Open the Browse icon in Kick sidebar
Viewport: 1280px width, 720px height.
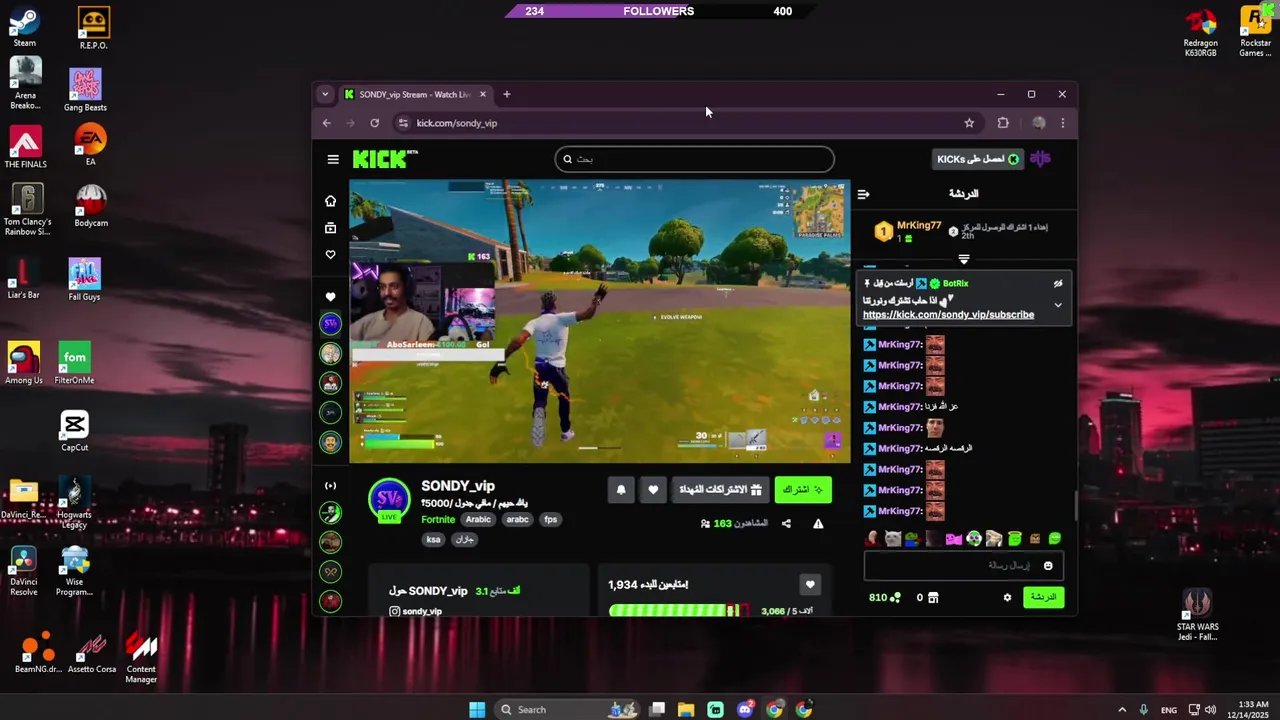pyautogui.click(x=330, y=228)
